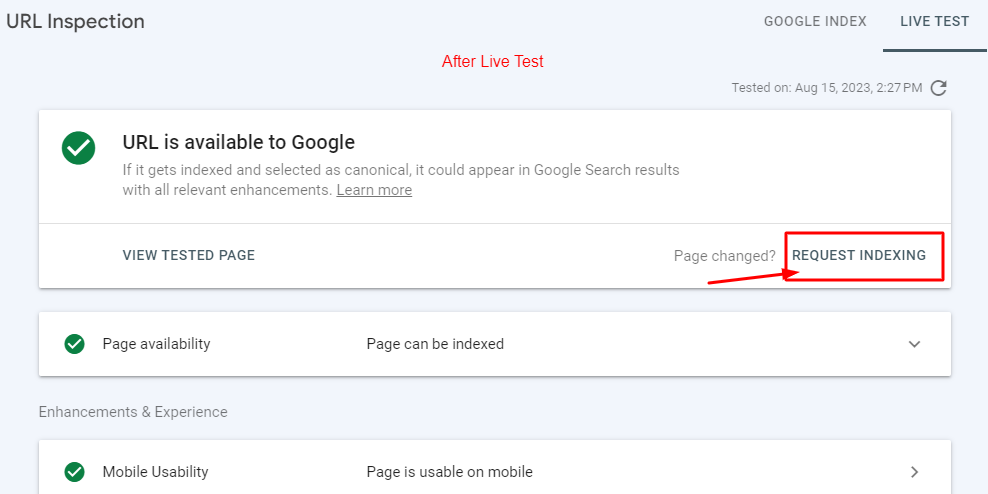Click the large green checkmark status icon
Image resolution: width=988 pixels, height=494 pixels.
[78, 148]
